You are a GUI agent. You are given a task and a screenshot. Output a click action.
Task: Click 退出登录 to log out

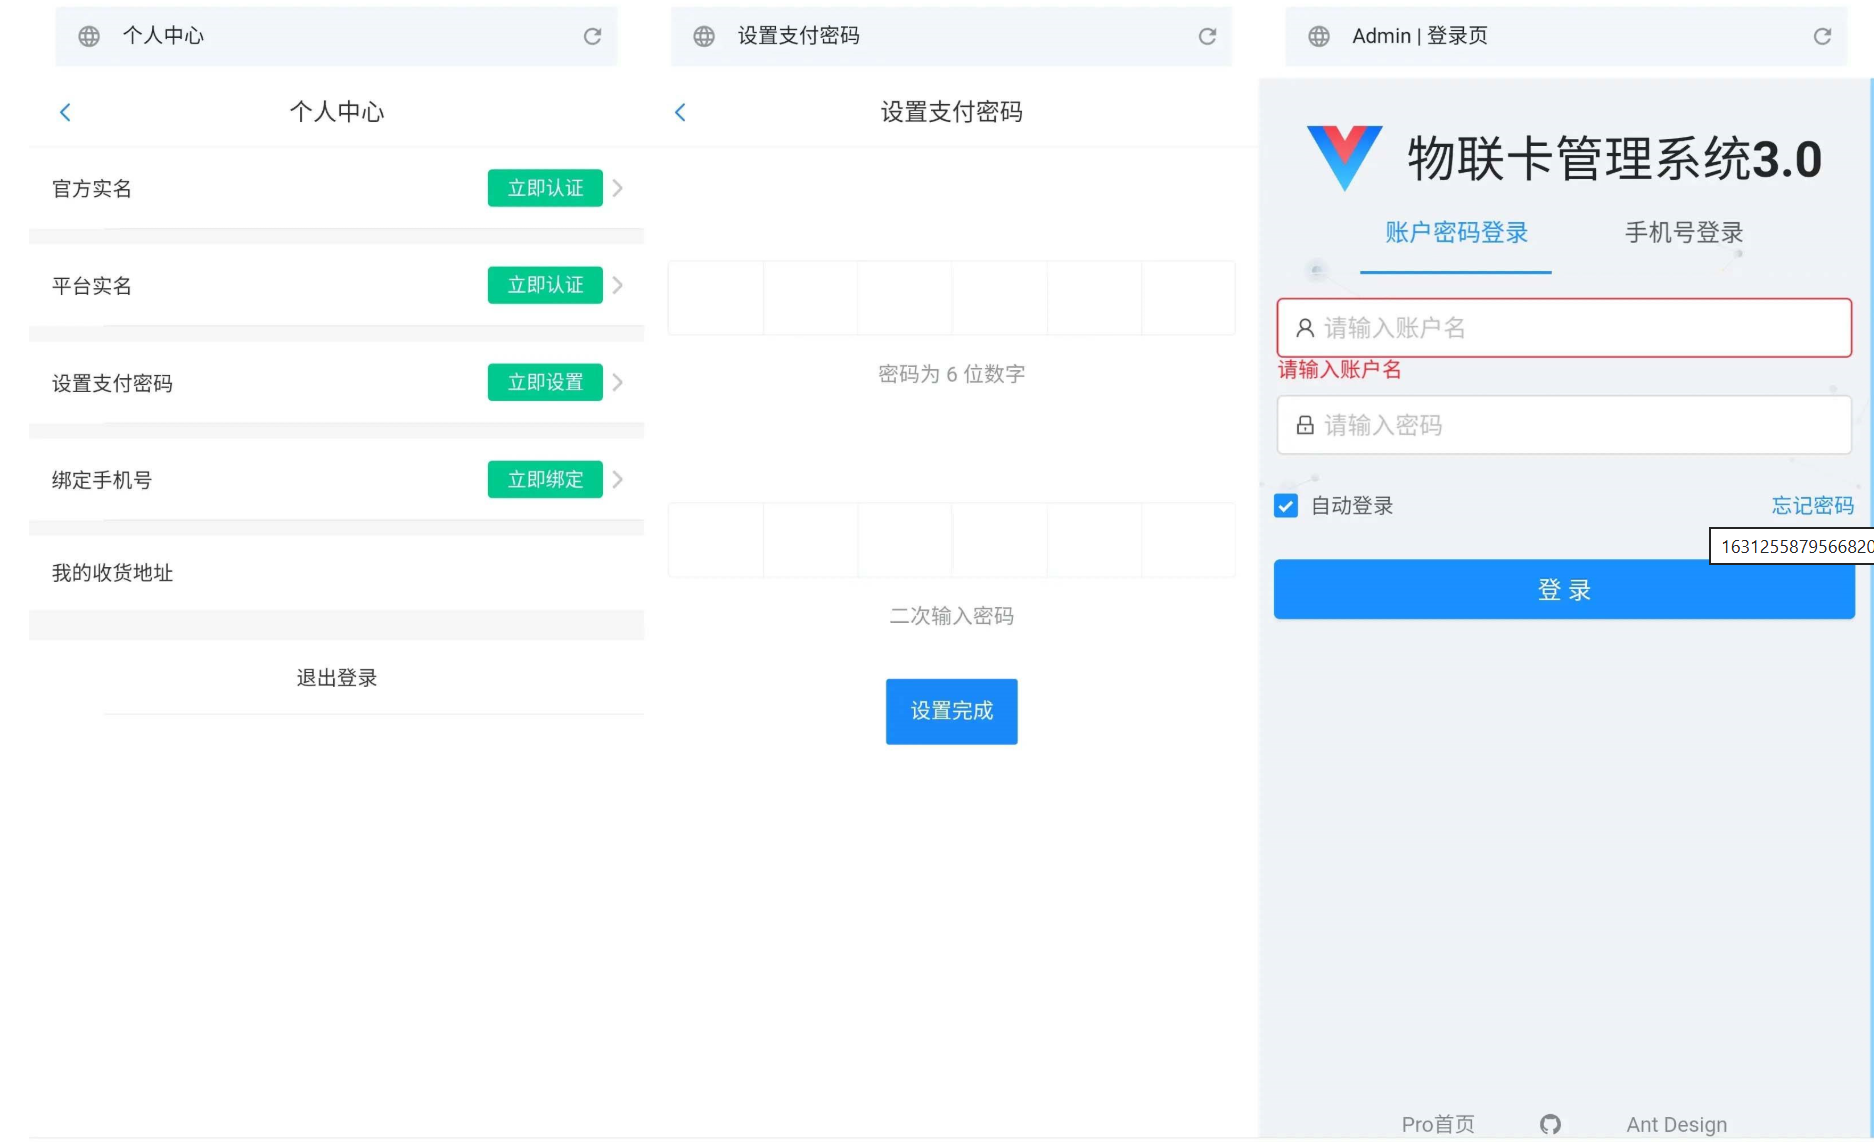tap(337, 678)
